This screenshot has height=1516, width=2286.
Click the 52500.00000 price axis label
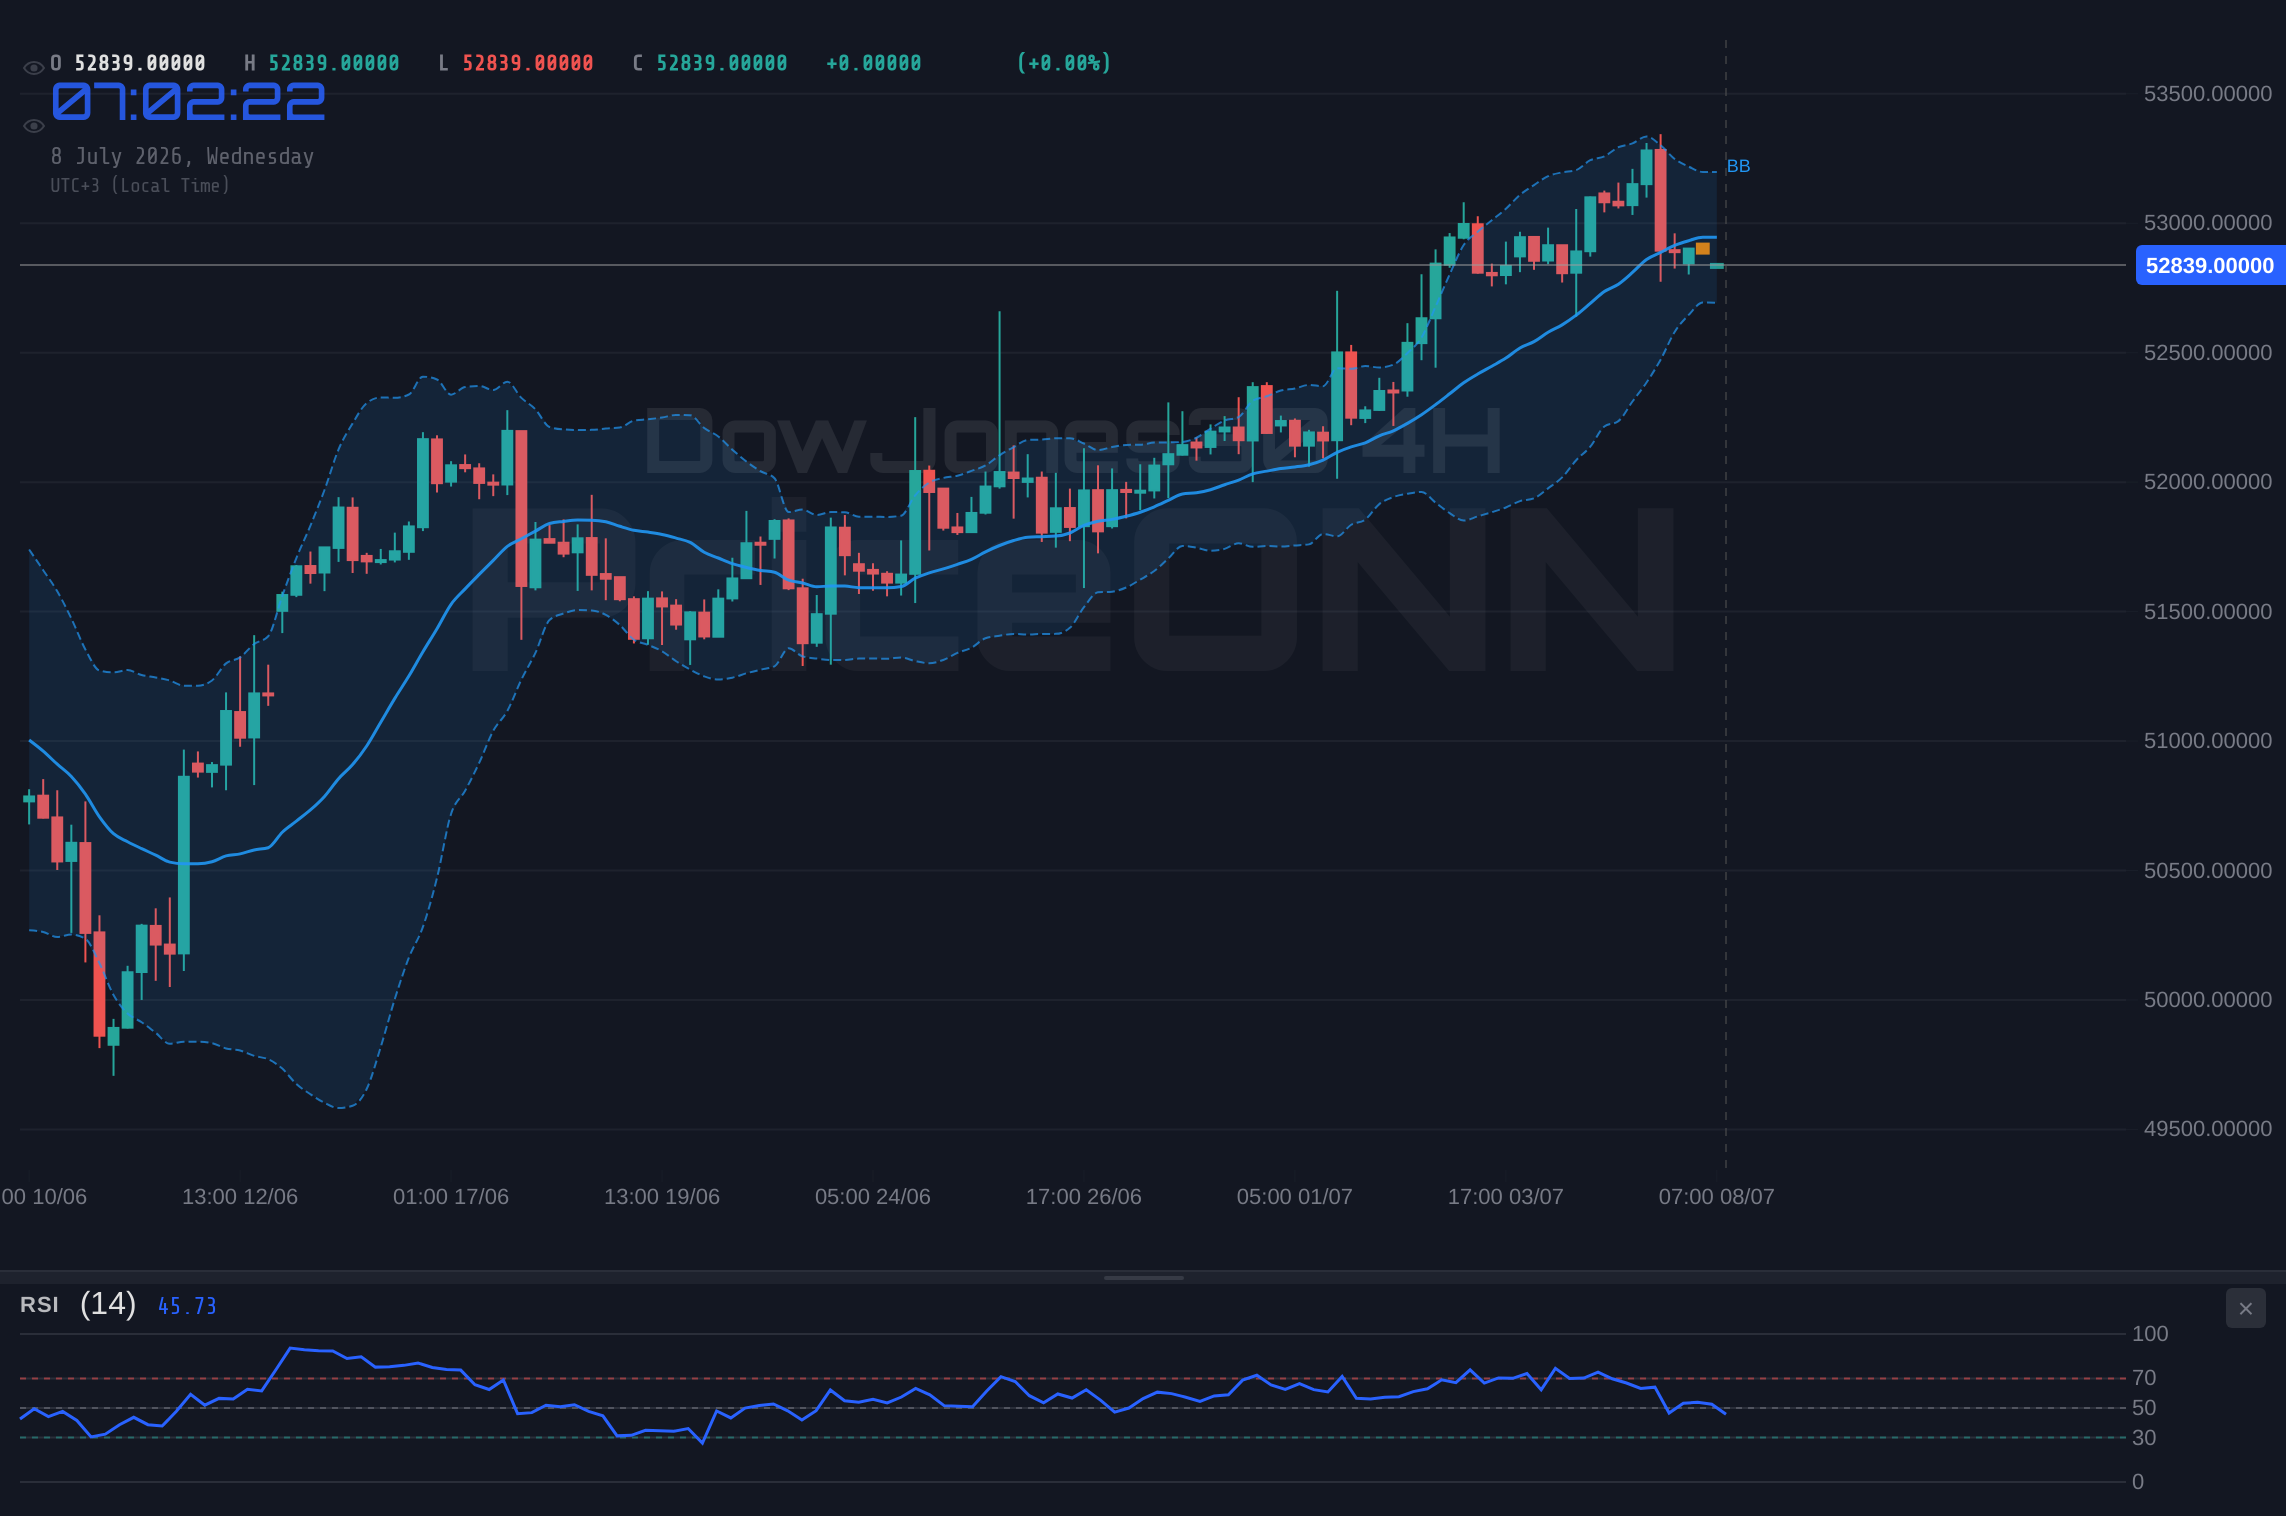click(2208, 353)
